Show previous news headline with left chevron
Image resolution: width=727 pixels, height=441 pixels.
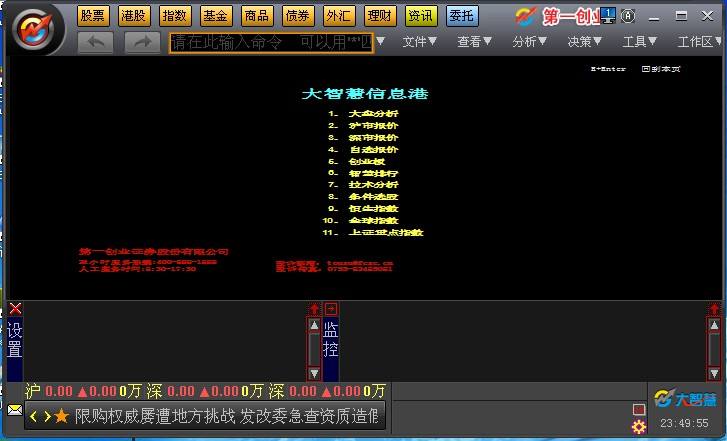click(x=33, y=416)
